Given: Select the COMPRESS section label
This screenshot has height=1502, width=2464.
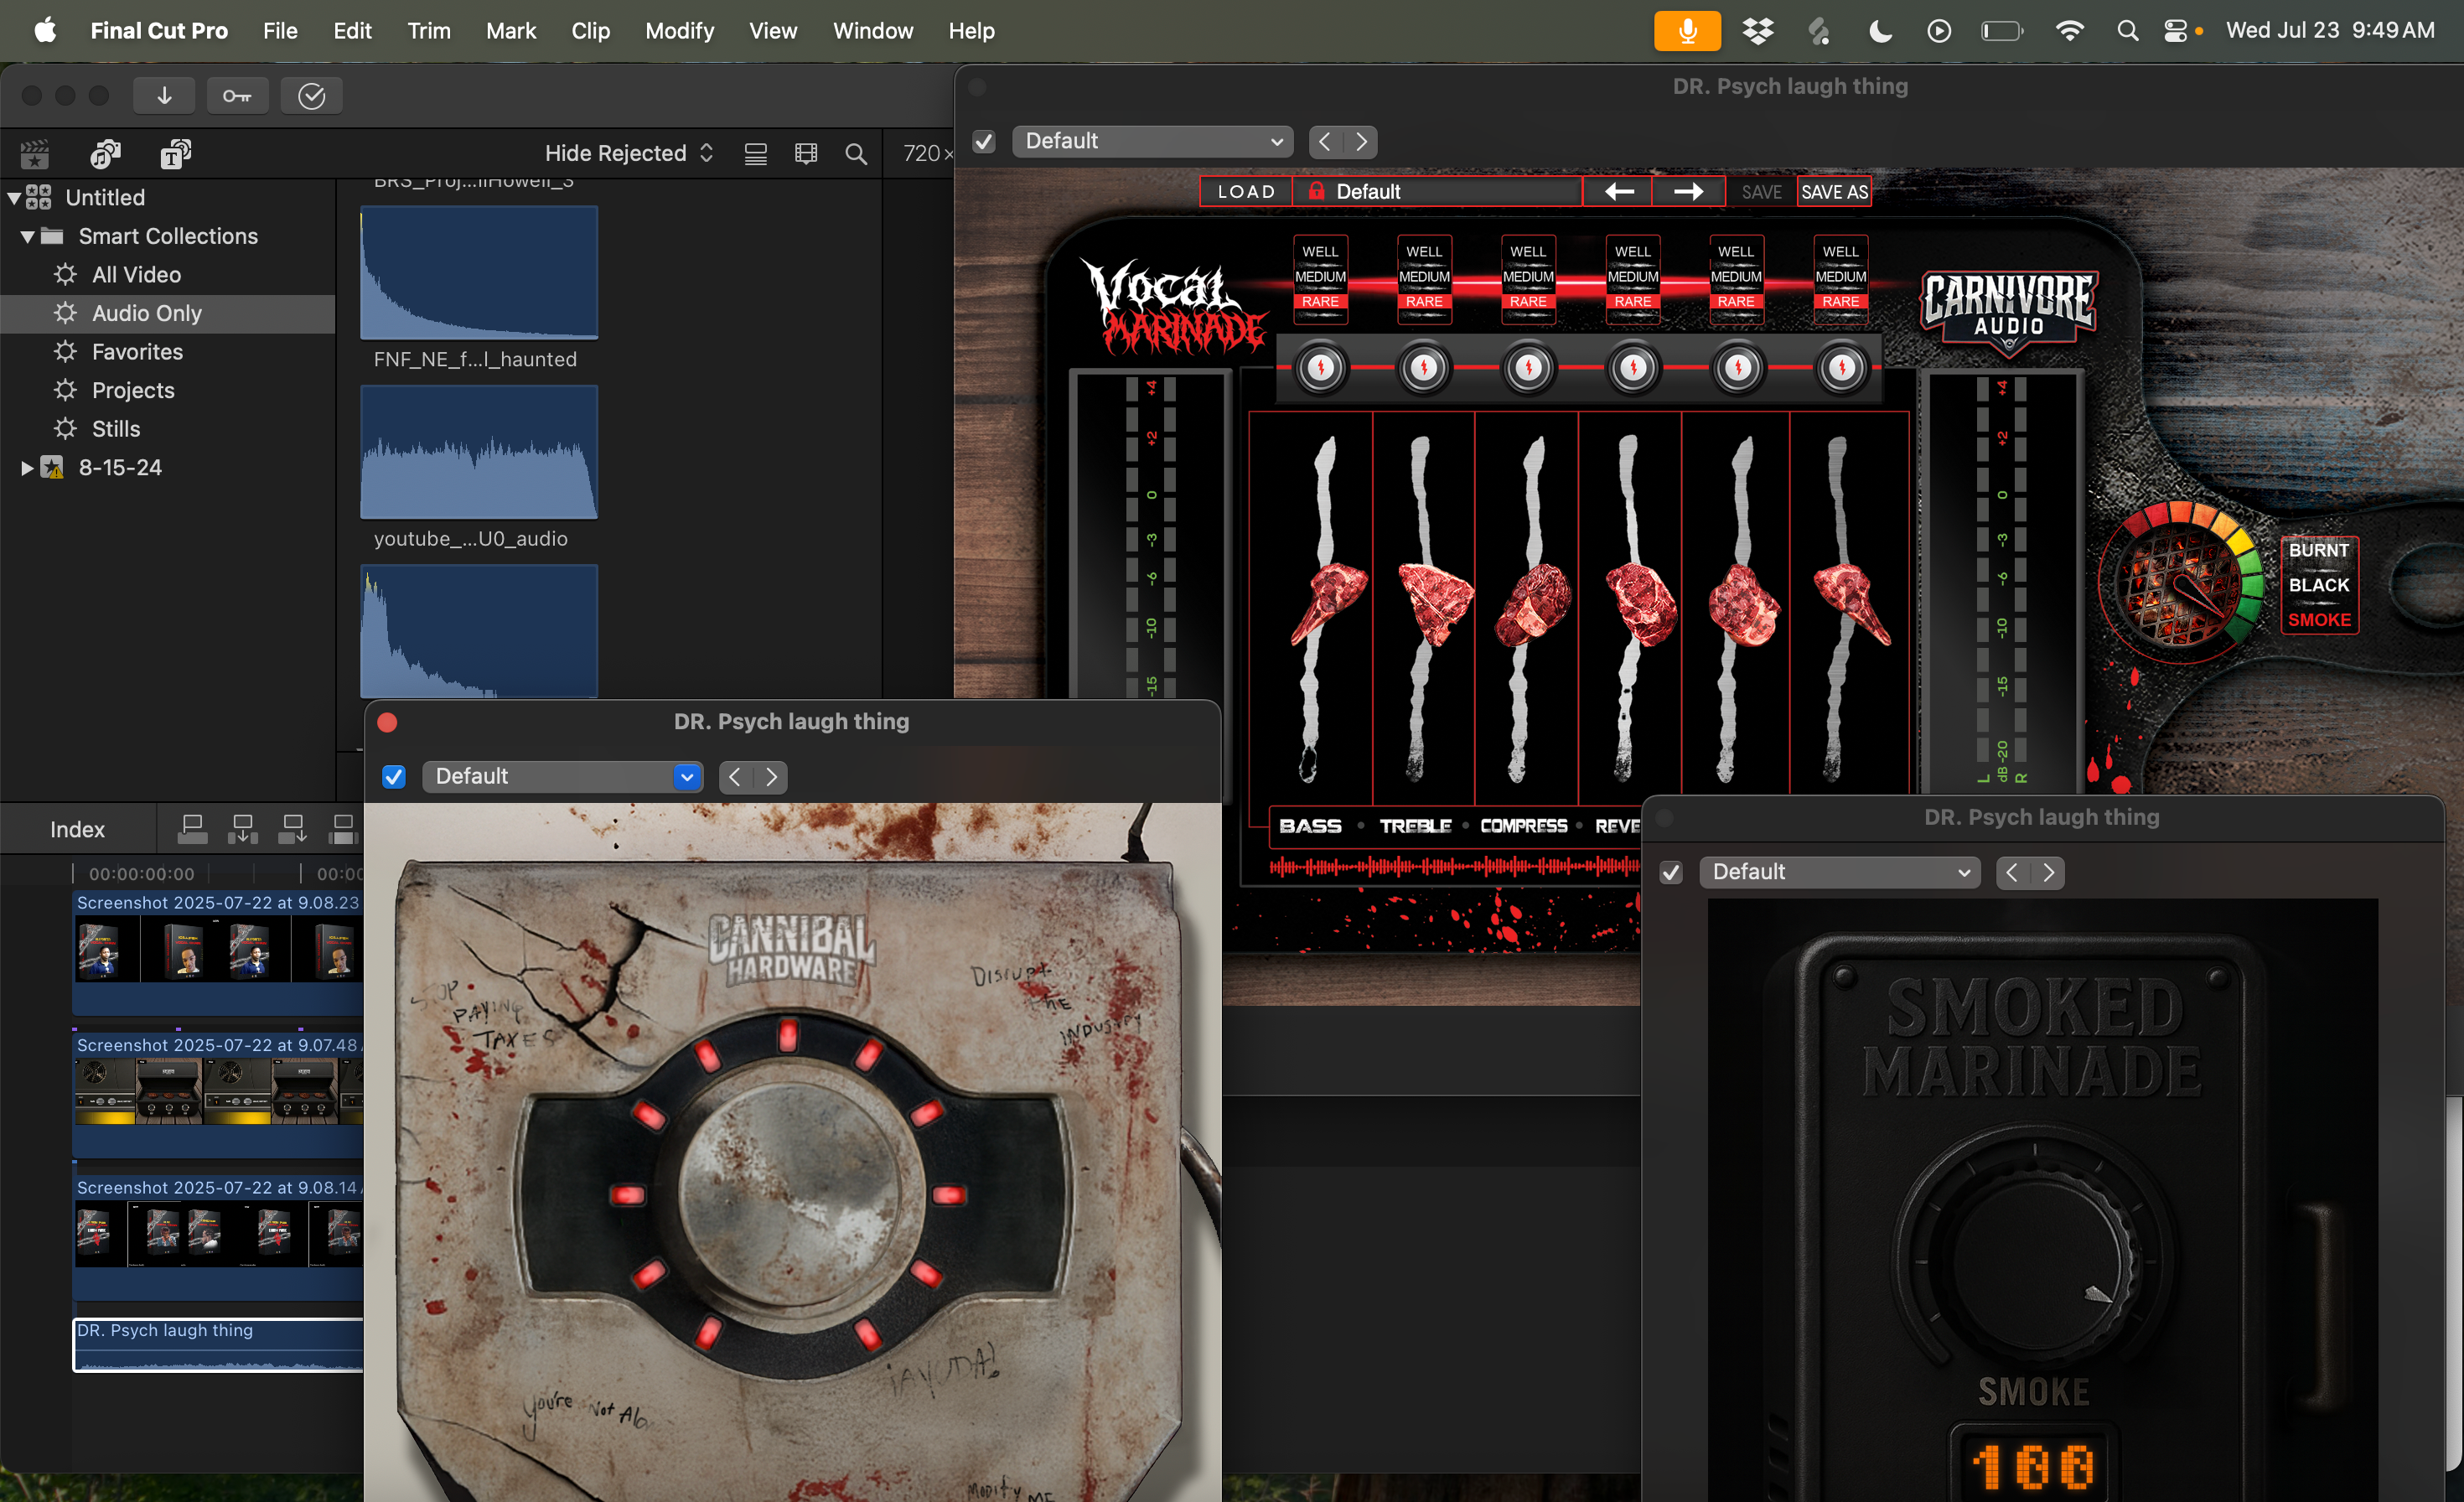Looking at the screenshot, I should click(1523, 826).
